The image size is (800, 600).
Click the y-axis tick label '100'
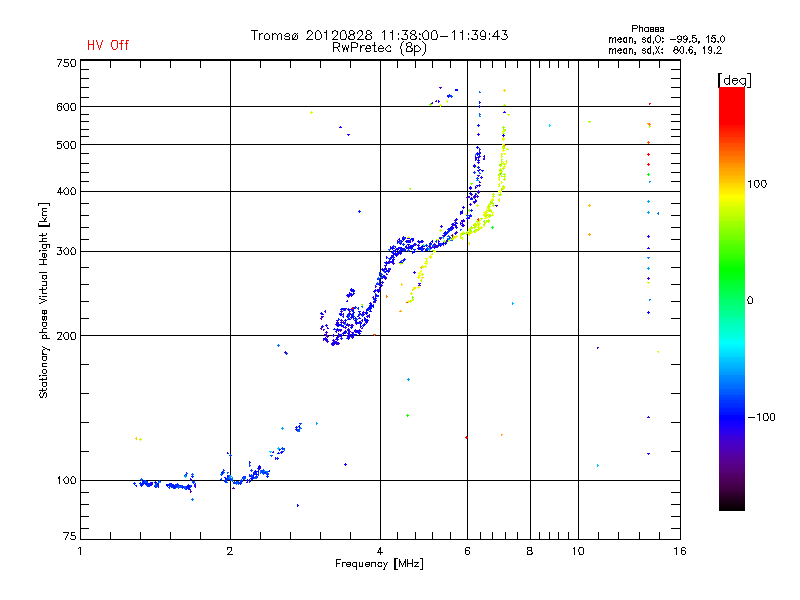tap(66, 480)
